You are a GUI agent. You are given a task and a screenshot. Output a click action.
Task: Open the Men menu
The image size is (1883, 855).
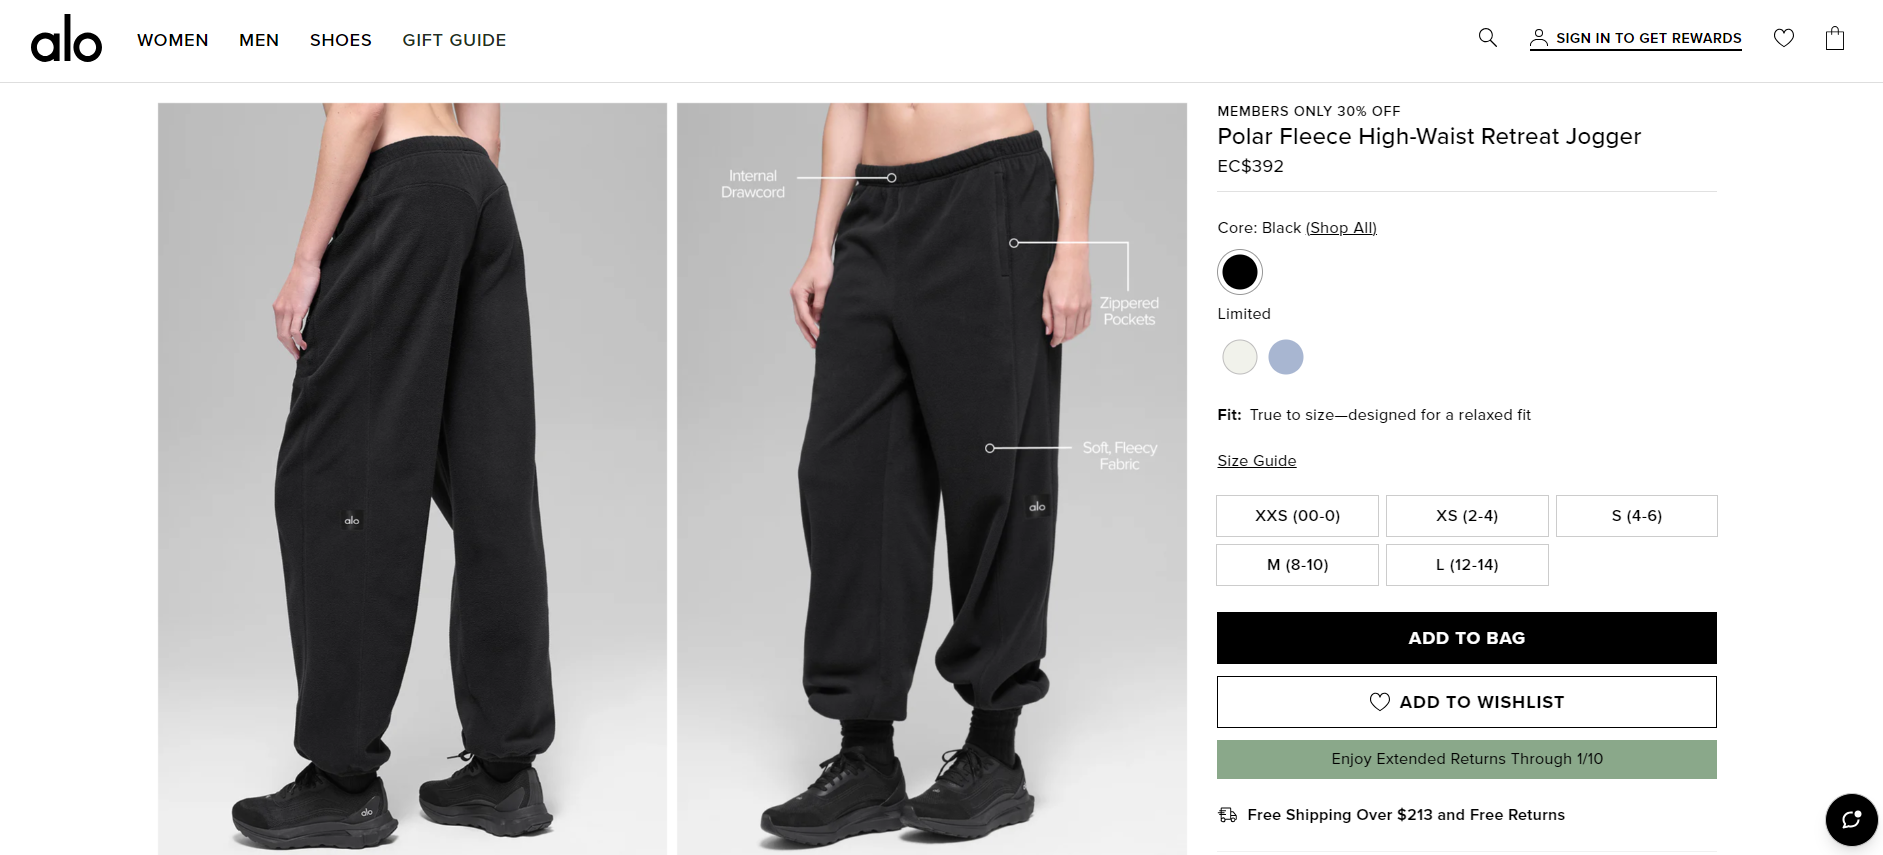[259, 40]
